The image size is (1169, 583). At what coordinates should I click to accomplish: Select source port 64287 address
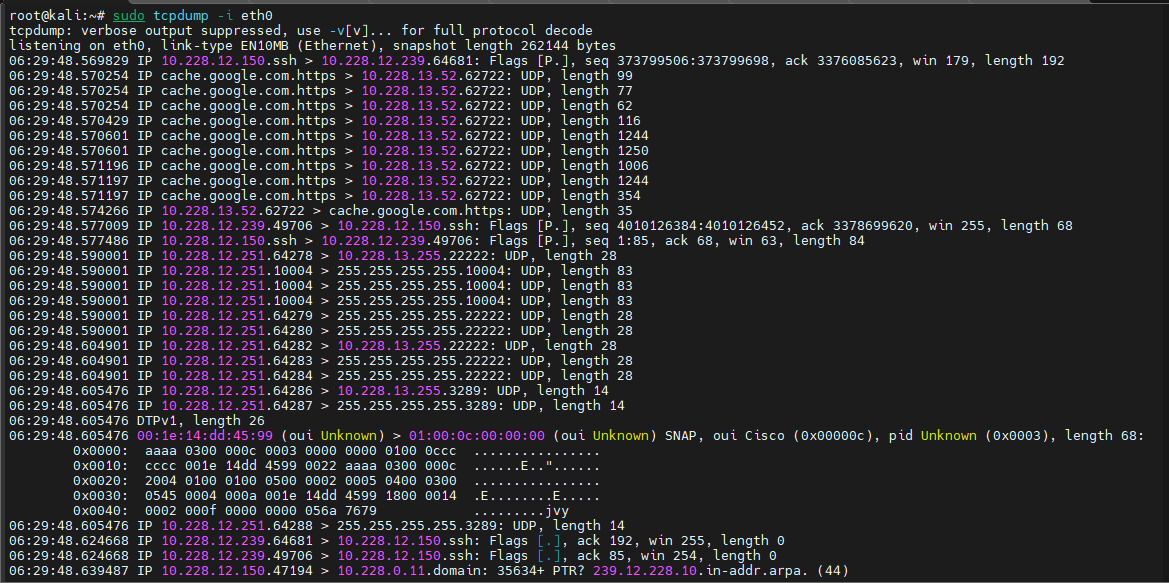(x=237, y=406)
